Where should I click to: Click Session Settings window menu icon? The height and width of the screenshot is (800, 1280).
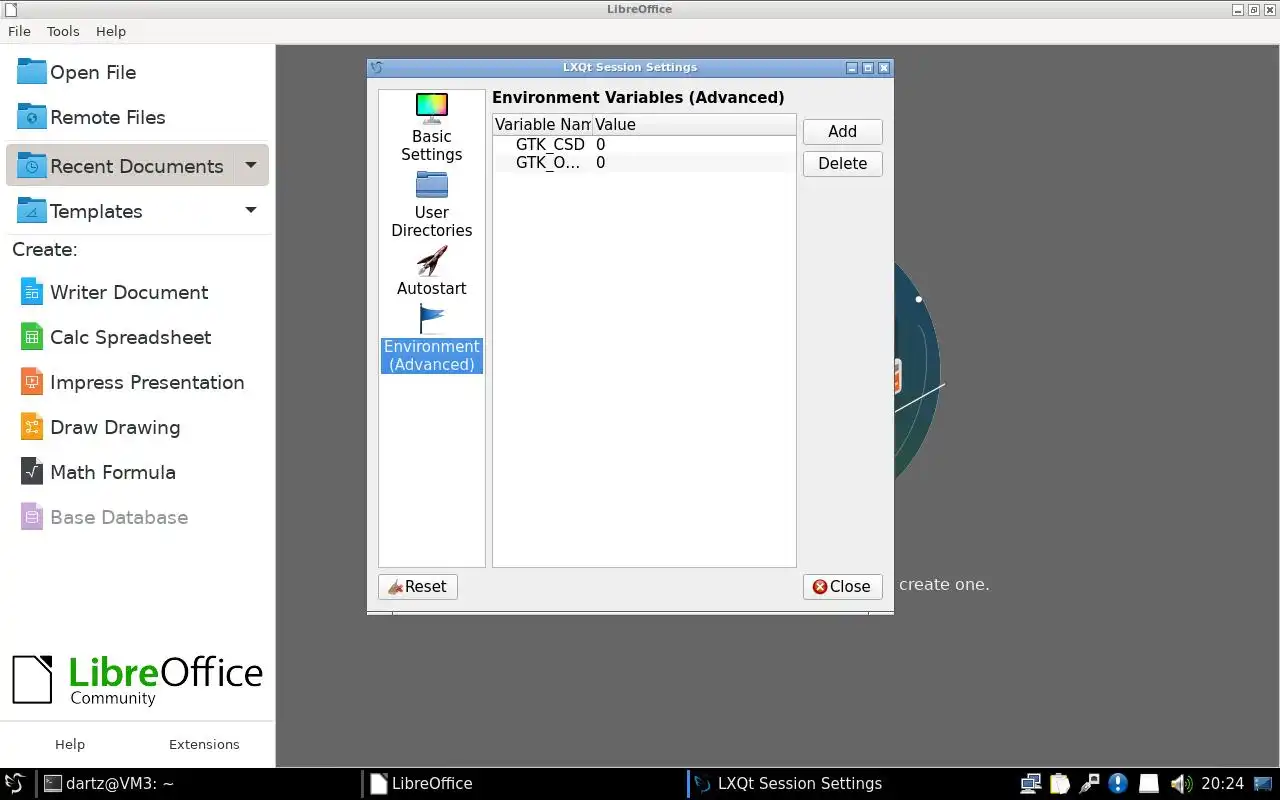click(x=376, y=68)
